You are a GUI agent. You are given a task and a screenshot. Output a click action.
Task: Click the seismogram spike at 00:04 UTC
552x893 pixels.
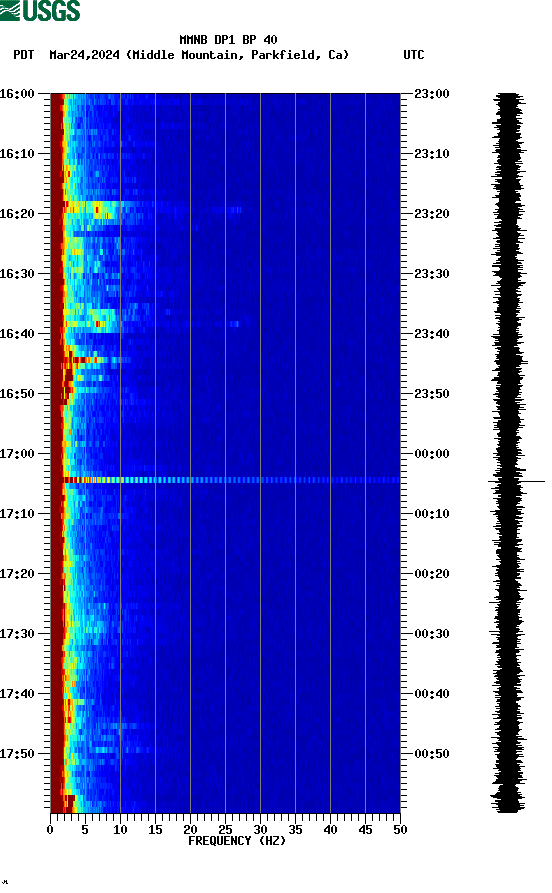516,481
